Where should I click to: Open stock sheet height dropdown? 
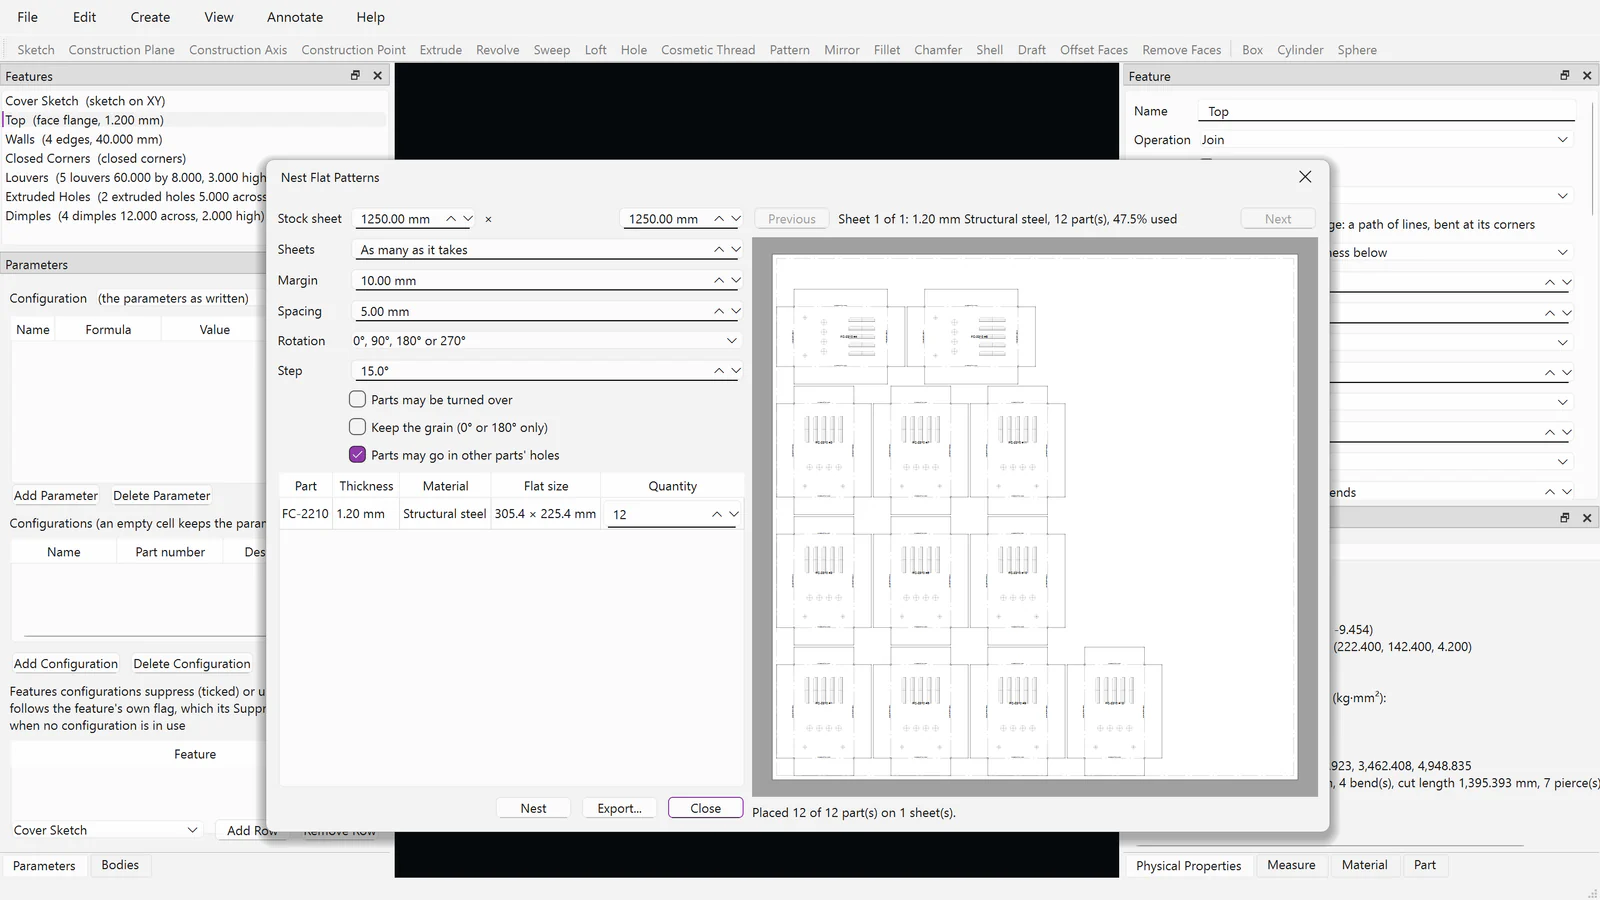click(x=736, y=219)
